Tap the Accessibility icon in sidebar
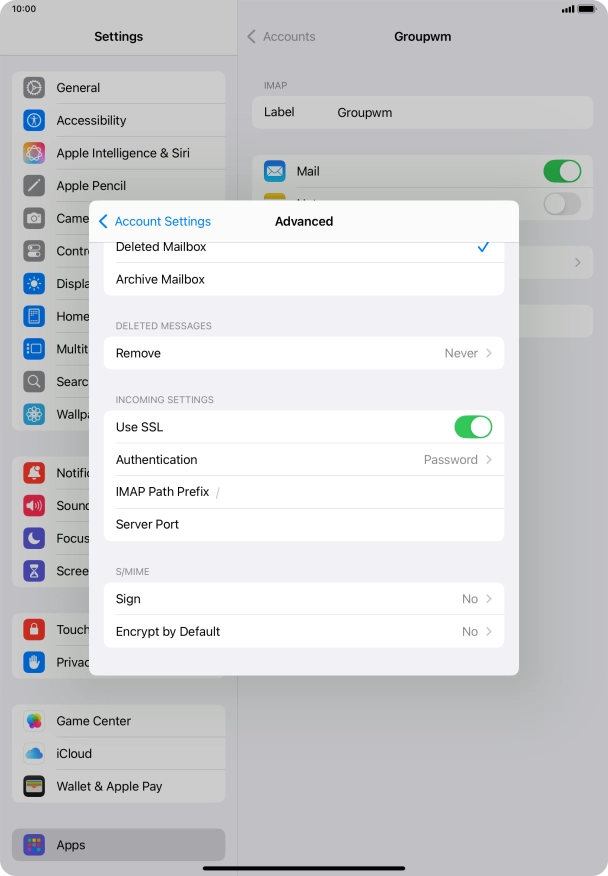 click(x=35, y=121)
